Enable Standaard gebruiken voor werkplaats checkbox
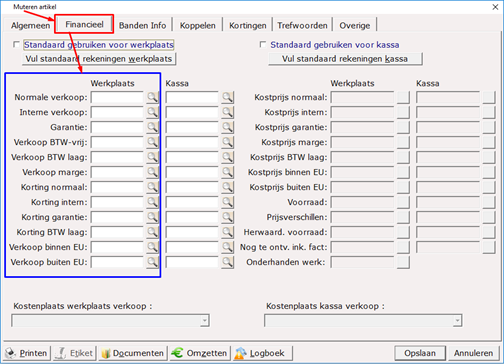Screen dimensions: 504x364 point(16,44)
